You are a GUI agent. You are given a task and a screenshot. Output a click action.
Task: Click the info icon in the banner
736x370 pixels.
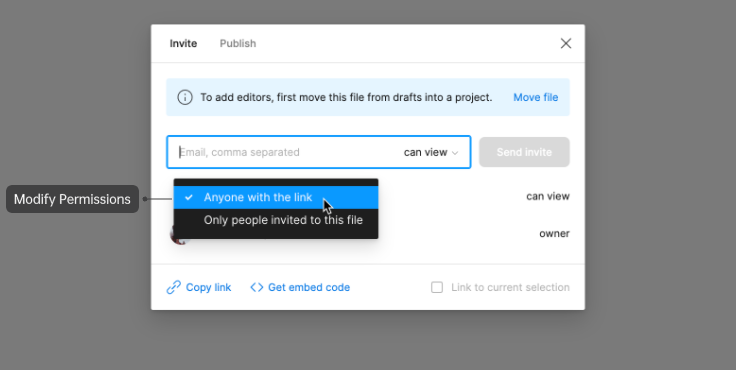pos(184,97)
